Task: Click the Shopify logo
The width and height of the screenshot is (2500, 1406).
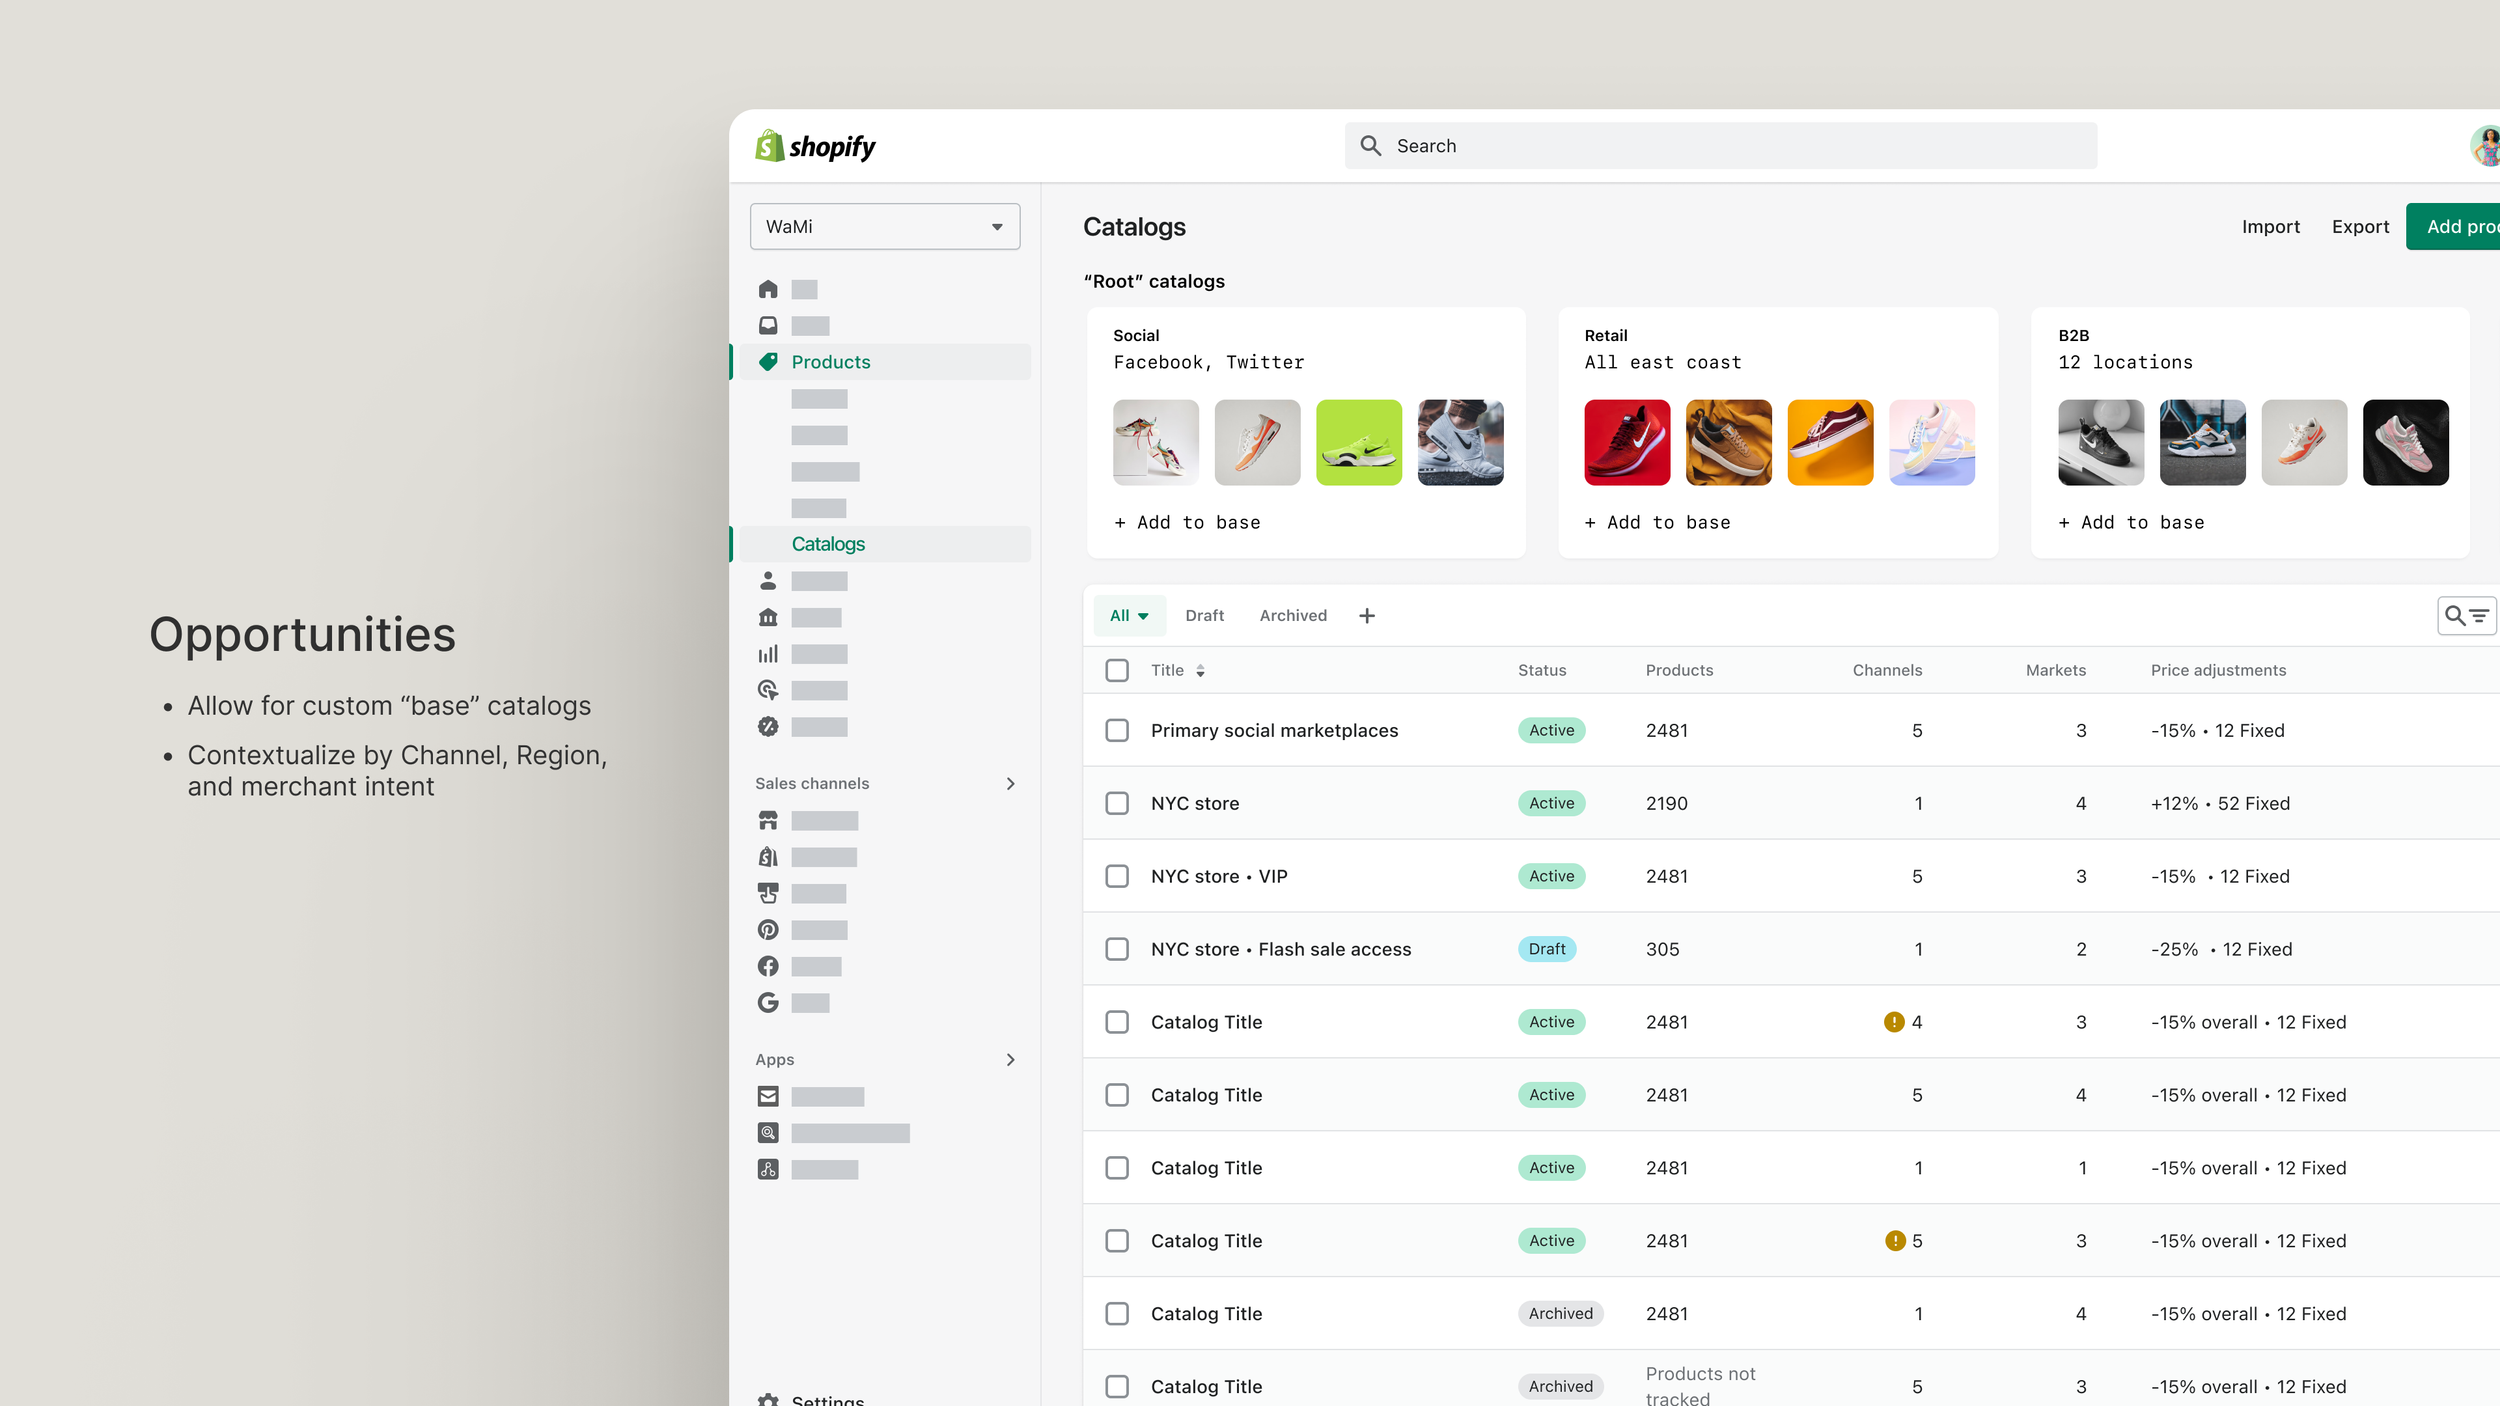Action: pos(814,146)
